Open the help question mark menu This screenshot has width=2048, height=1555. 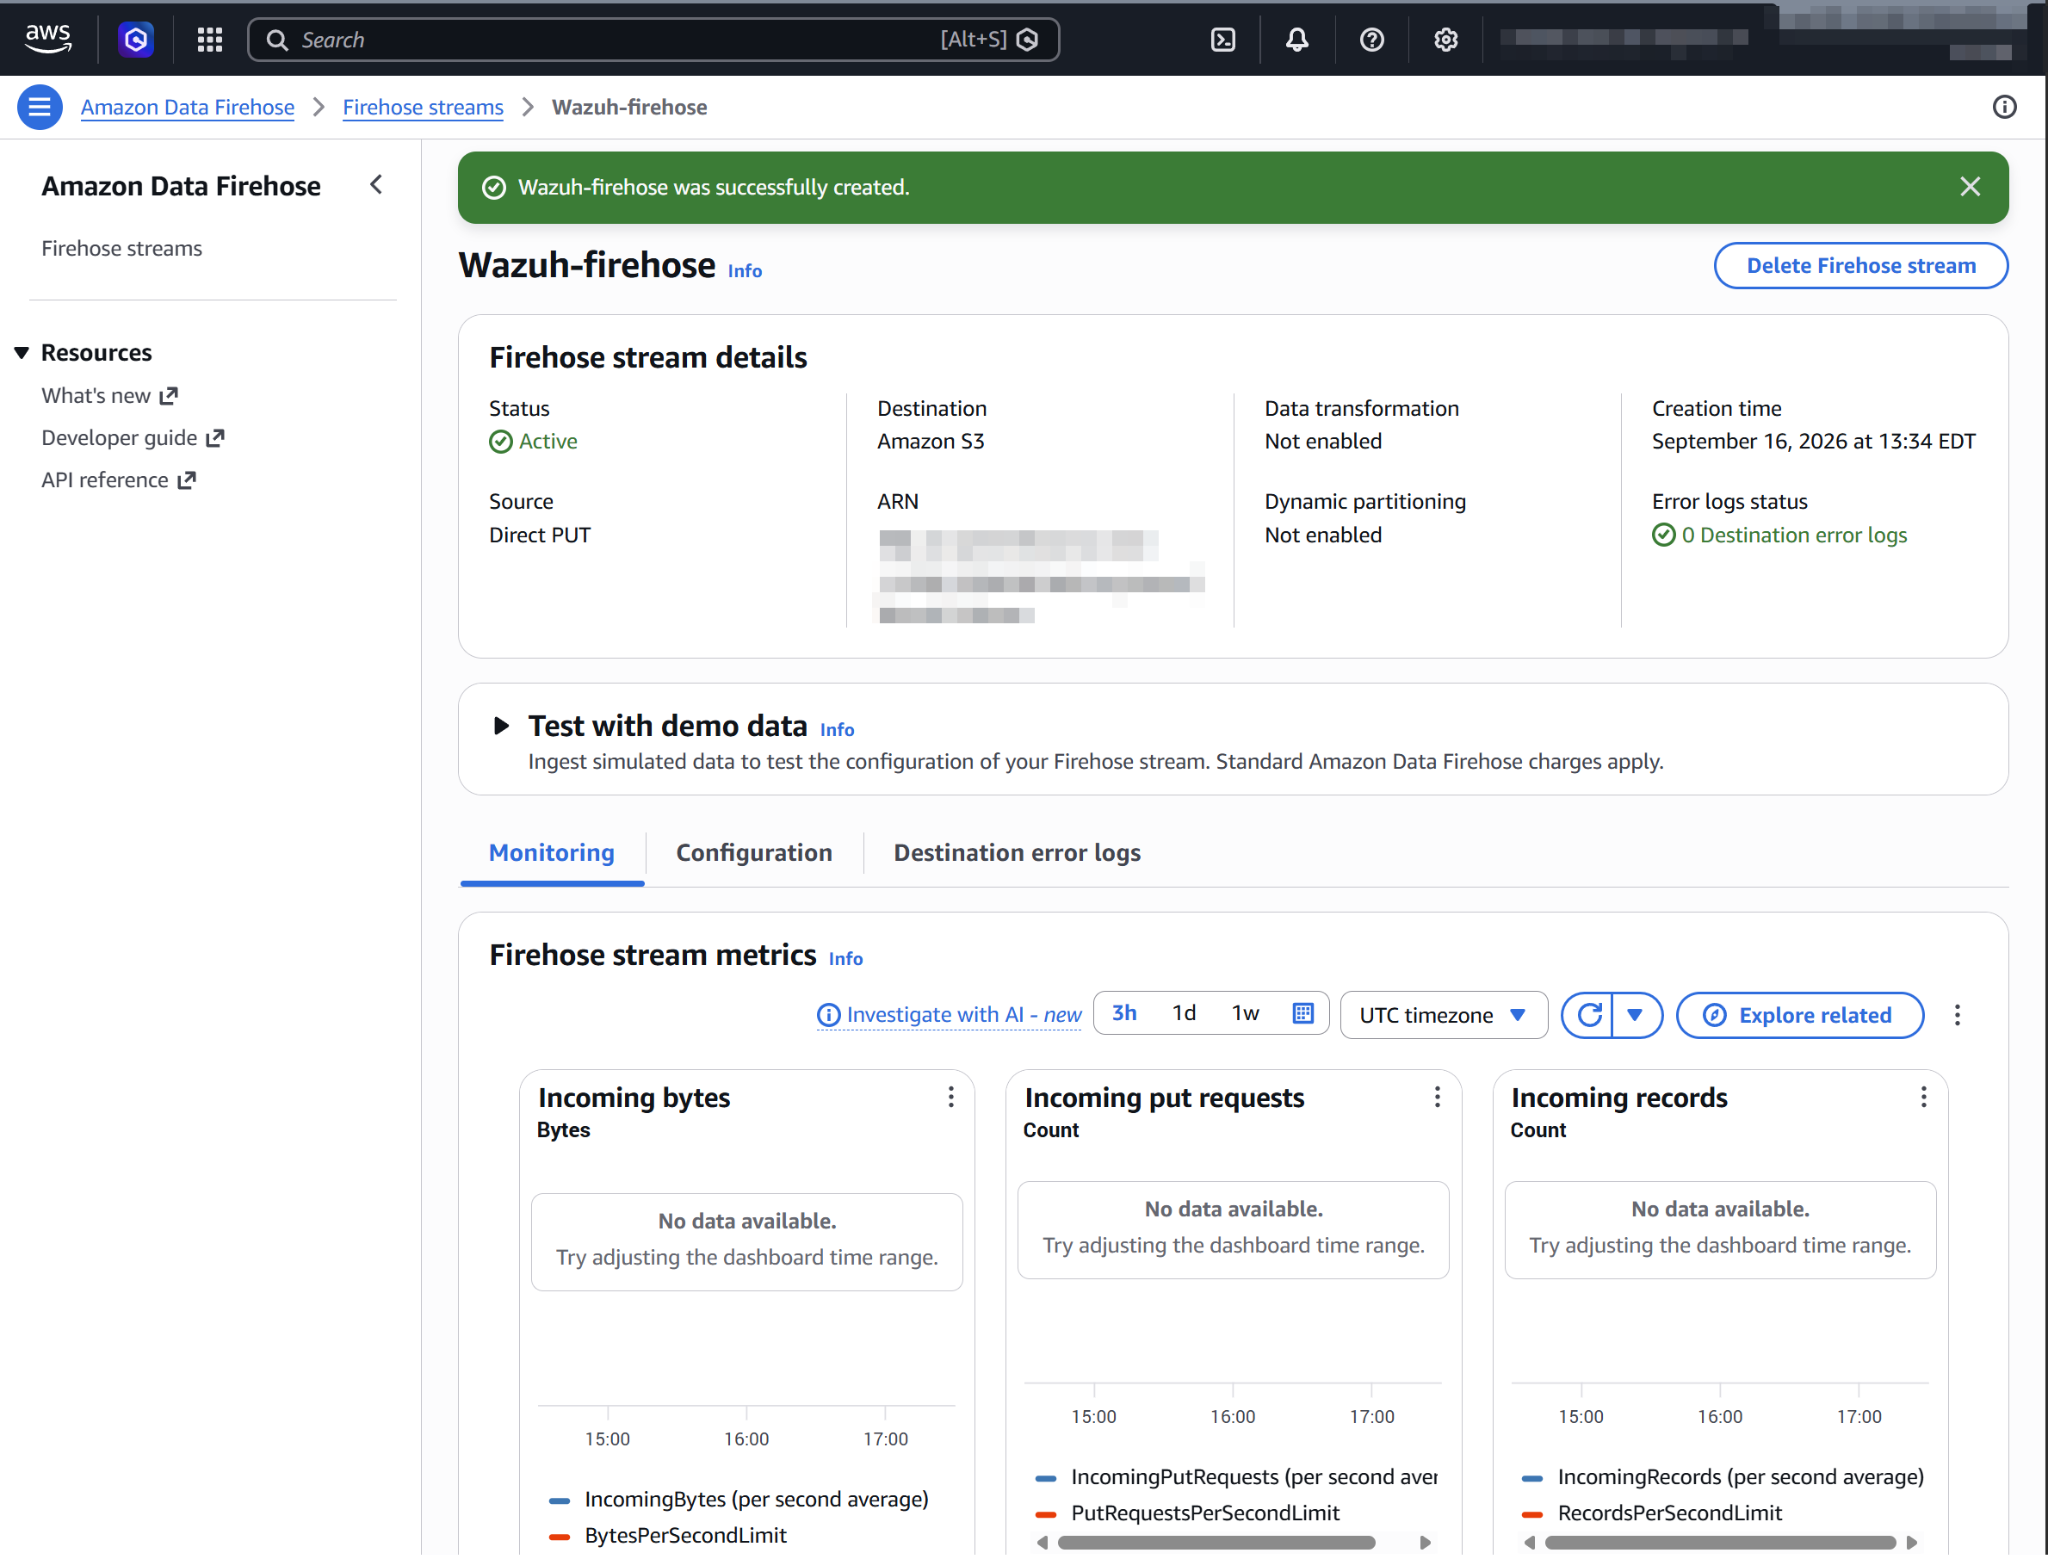(x=1372, y=39)
